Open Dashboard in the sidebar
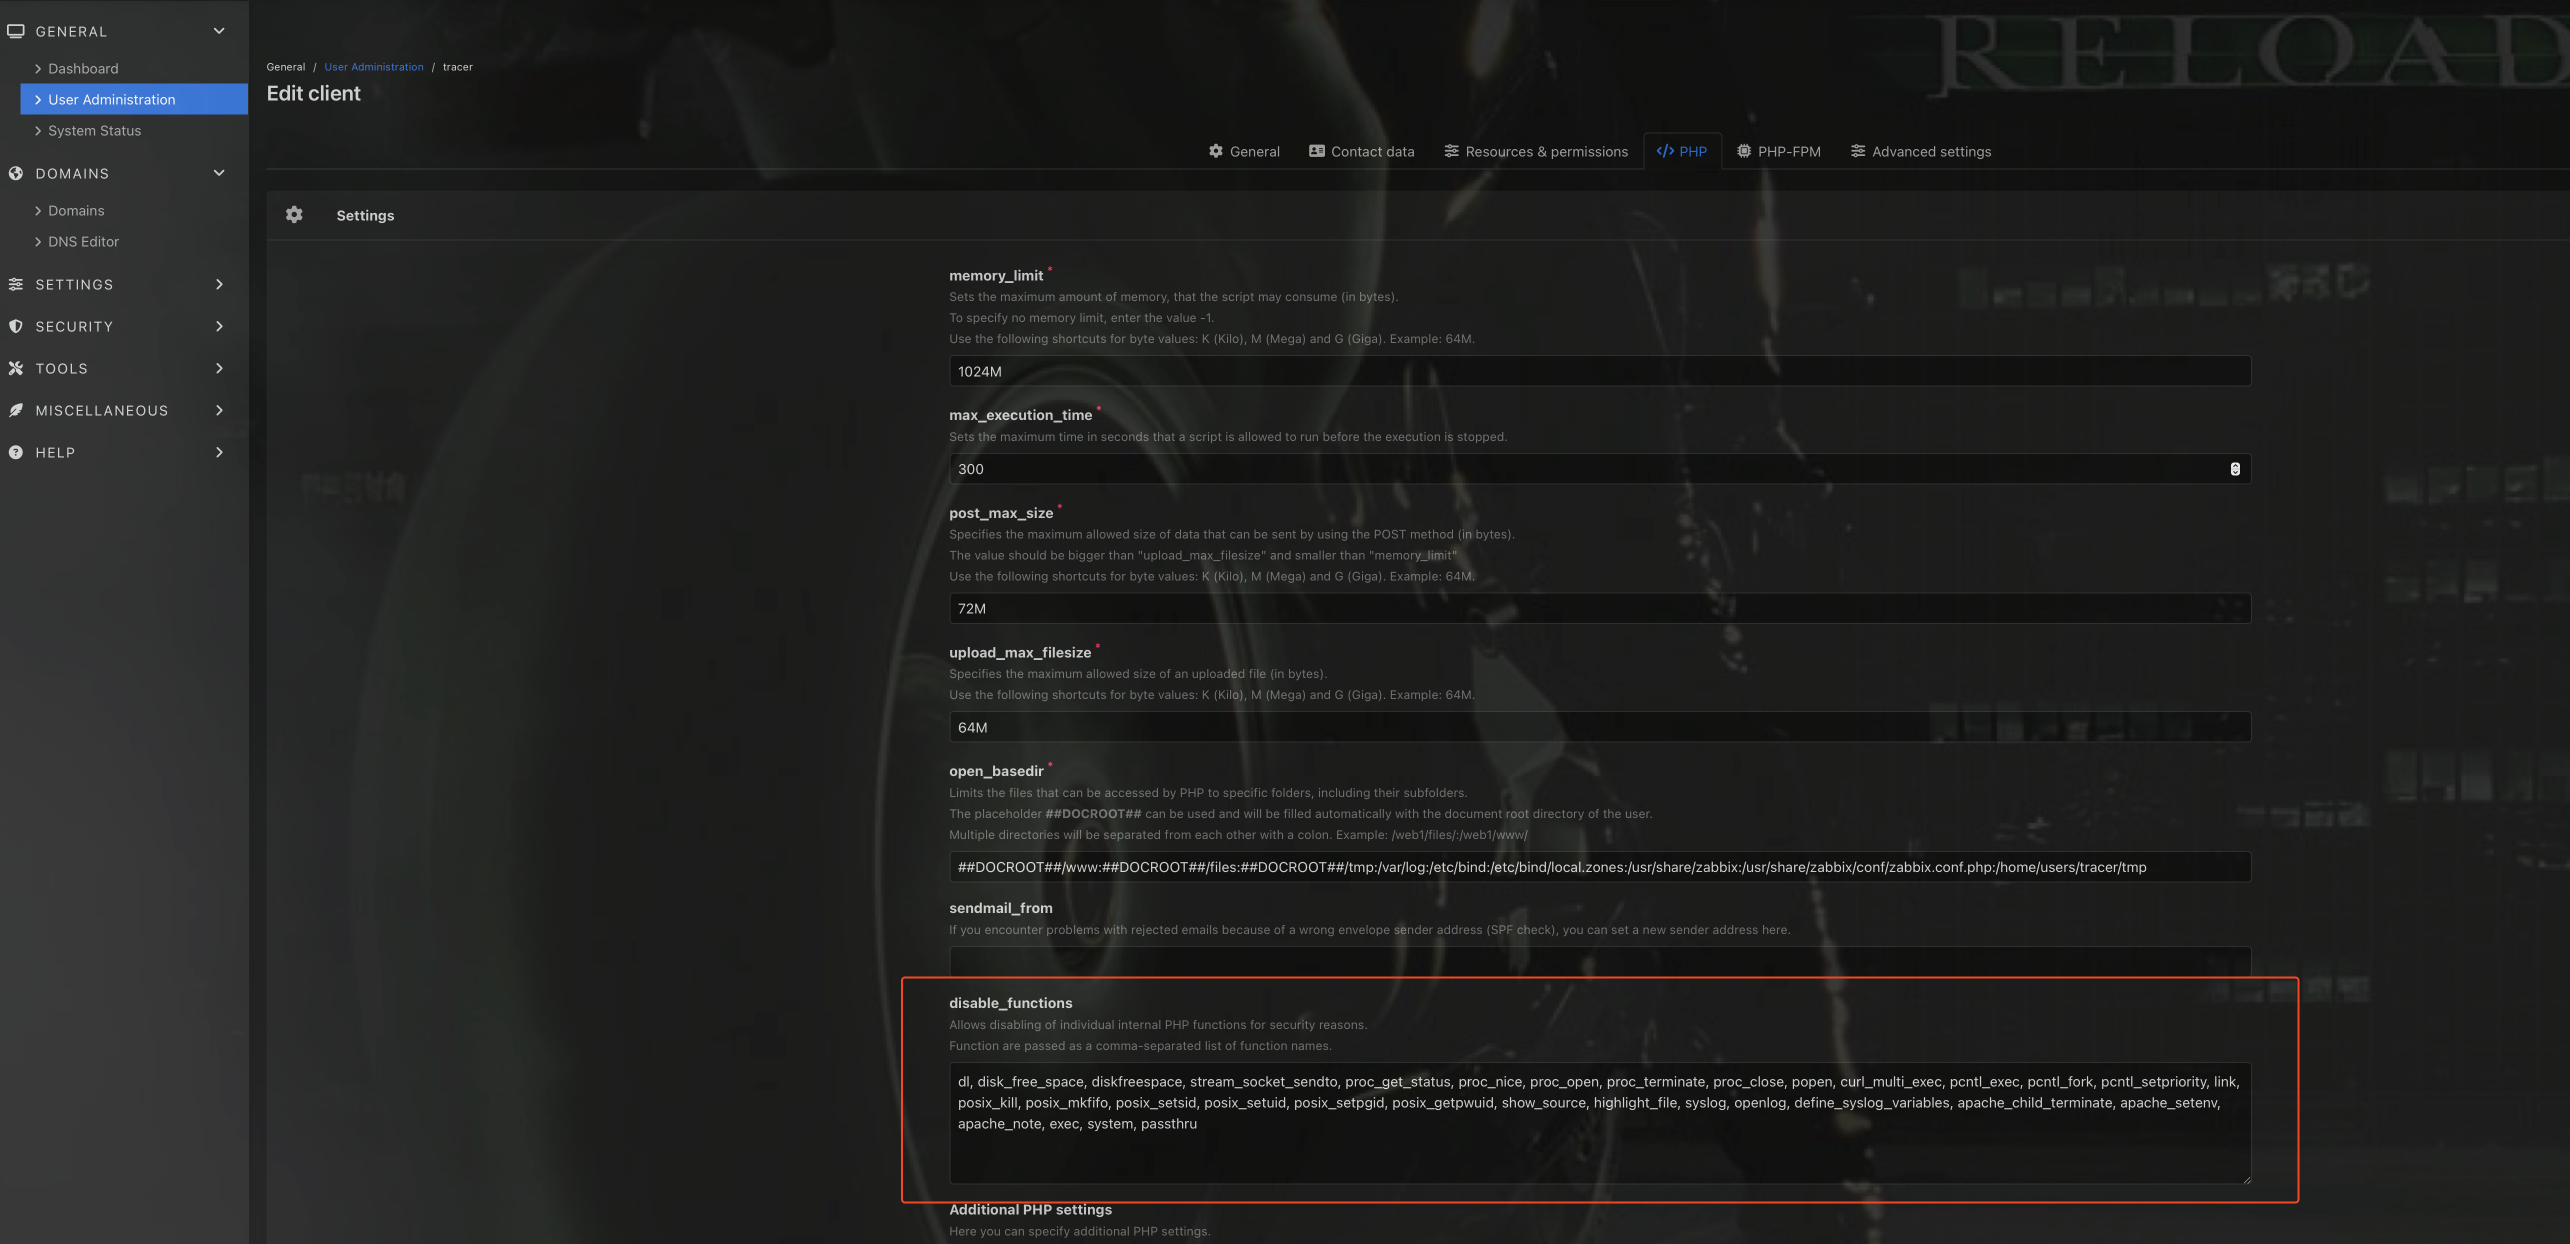The height and width of the screenshot is (1244, 2570). click(x=83, y=68)
